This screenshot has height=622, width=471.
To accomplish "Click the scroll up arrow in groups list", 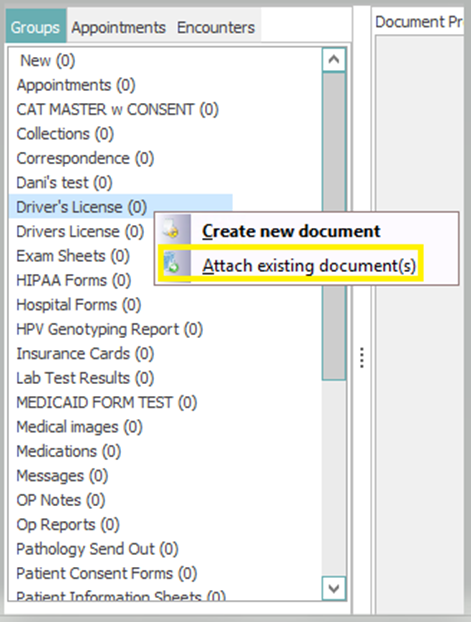I will pos(334,60).
